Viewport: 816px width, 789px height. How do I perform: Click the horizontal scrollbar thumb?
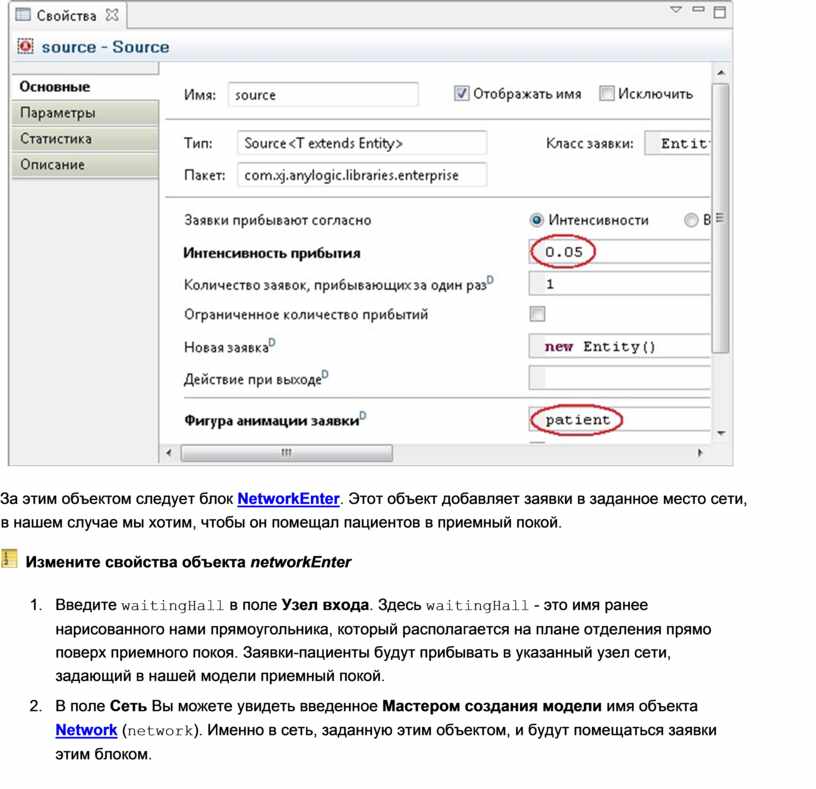click(286, 453)
